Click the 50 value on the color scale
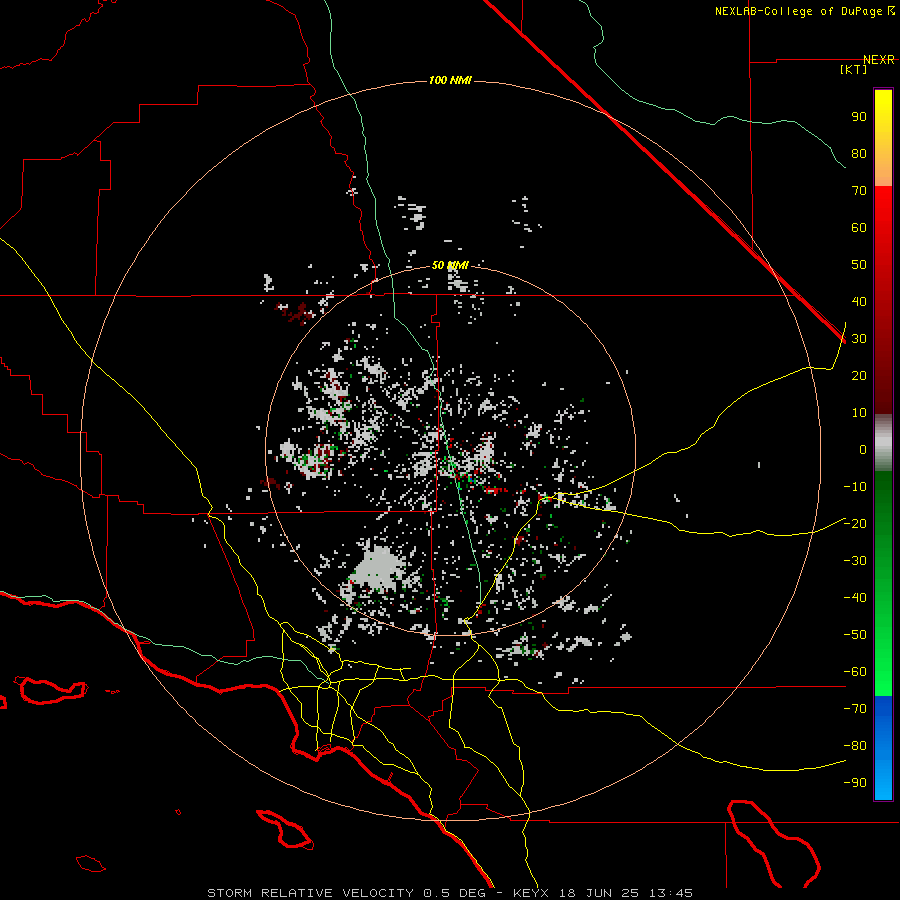900x900 pixels. pyautogui.click(x=859, y=265)
